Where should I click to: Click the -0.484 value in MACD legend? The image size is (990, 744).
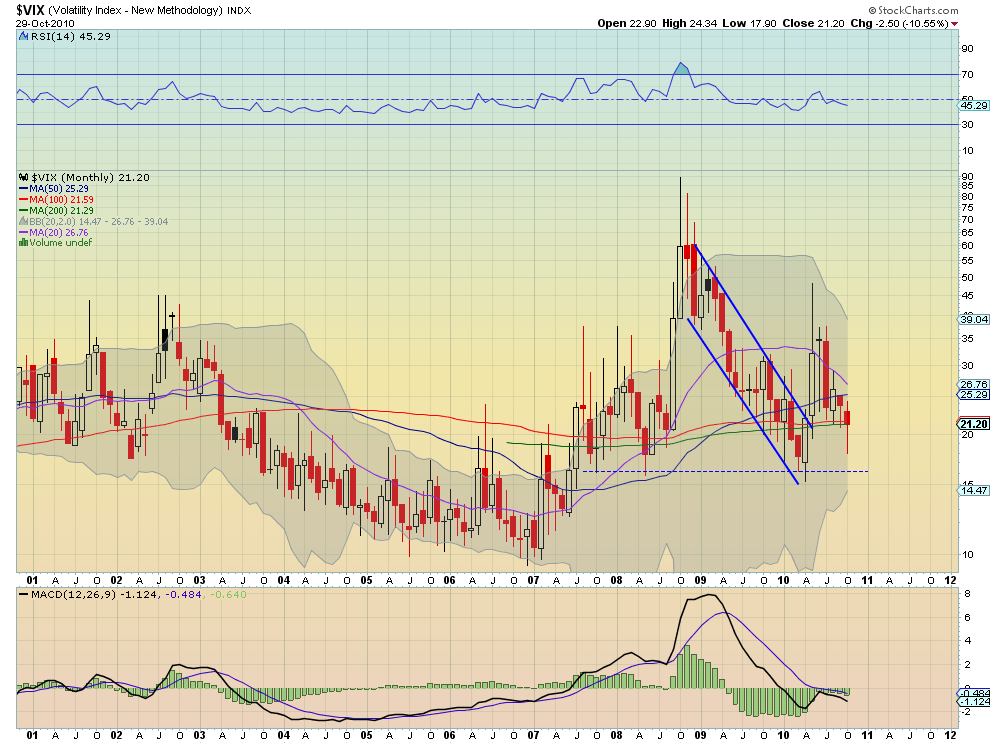(x=183, y=594)
